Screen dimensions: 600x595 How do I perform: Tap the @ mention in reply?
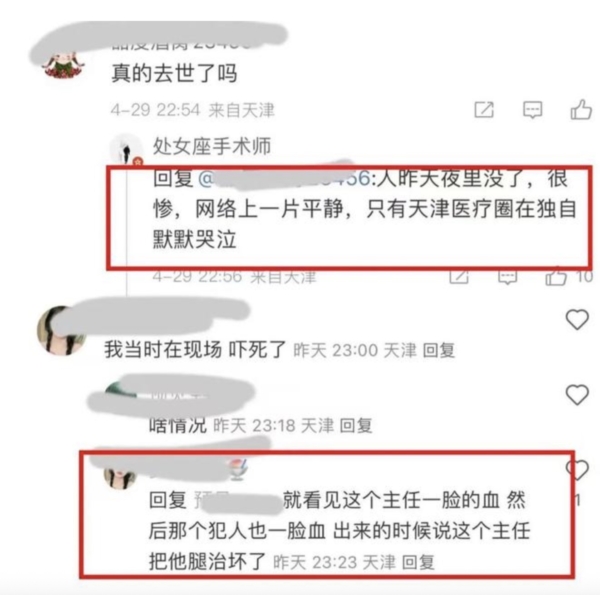pos(284,179)
